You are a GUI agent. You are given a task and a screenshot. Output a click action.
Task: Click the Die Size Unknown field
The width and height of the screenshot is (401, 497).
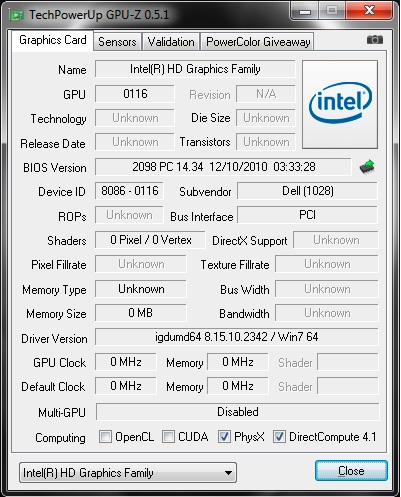[266, 118]
